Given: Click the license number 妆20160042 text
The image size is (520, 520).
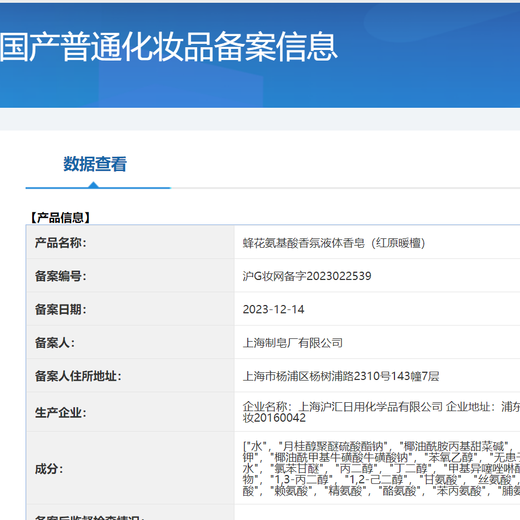Looking at the screenshot, I should pyautogui.click(x=274, y=418).
